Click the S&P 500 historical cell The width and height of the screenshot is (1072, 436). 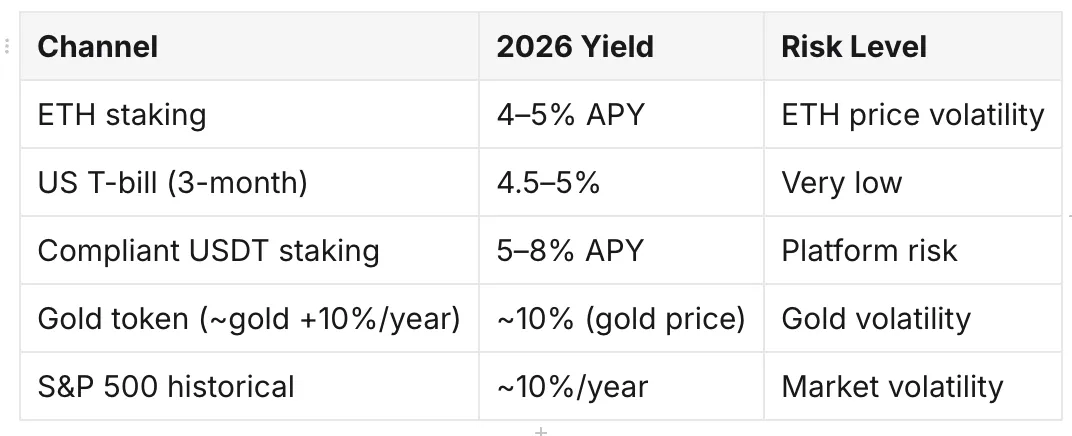[250, 386]
